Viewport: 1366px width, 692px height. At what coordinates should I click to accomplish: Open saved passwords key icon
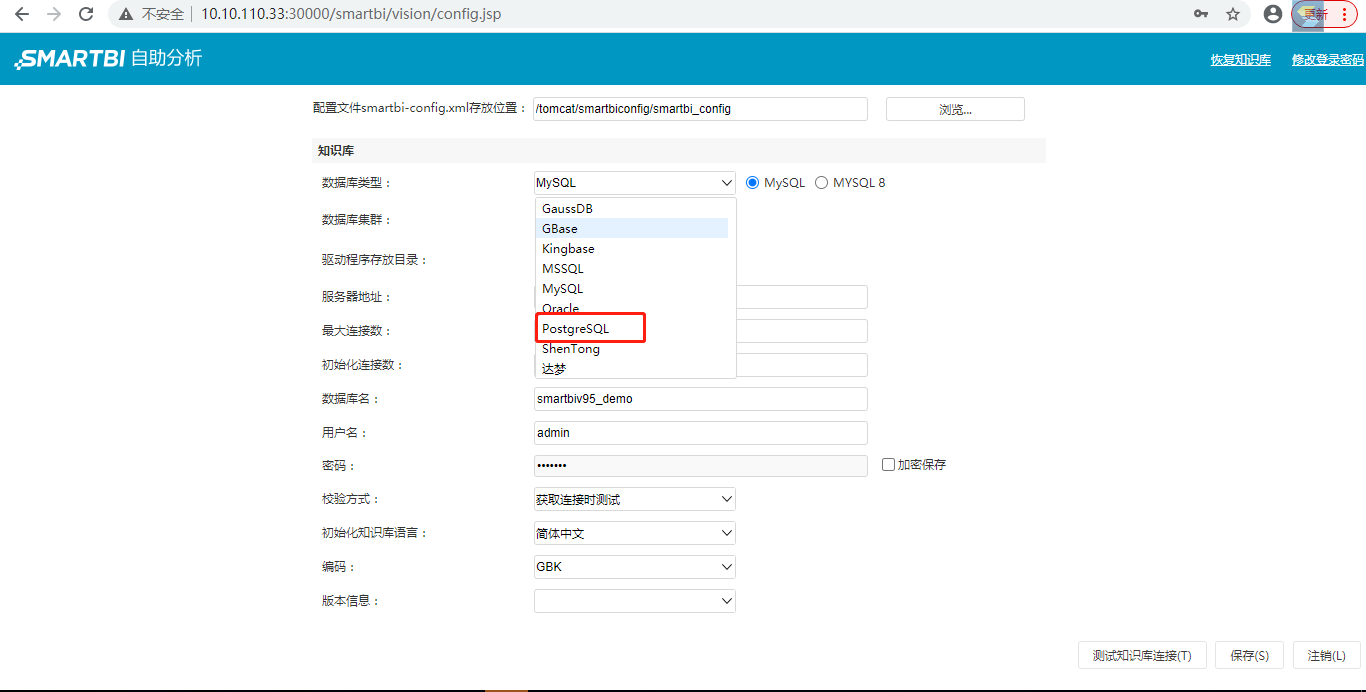tap(1201, 14)
